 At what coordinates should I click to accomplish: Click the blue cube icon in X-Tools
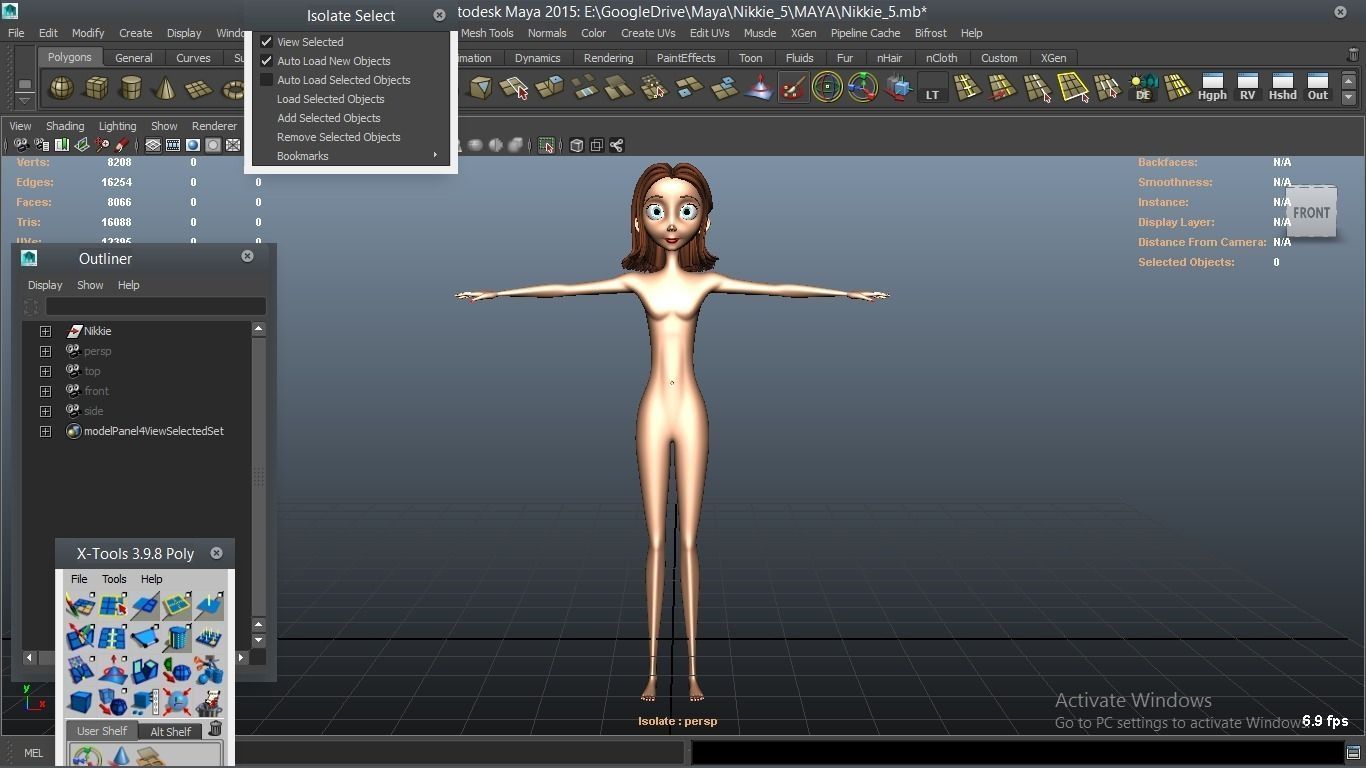(80, 701)
